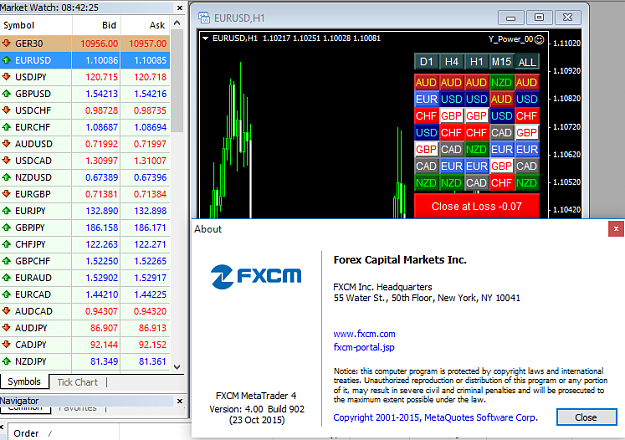Switch to the Symbols tab
The width and height of the screenshot is (625, 440).
tap(24, 382)
